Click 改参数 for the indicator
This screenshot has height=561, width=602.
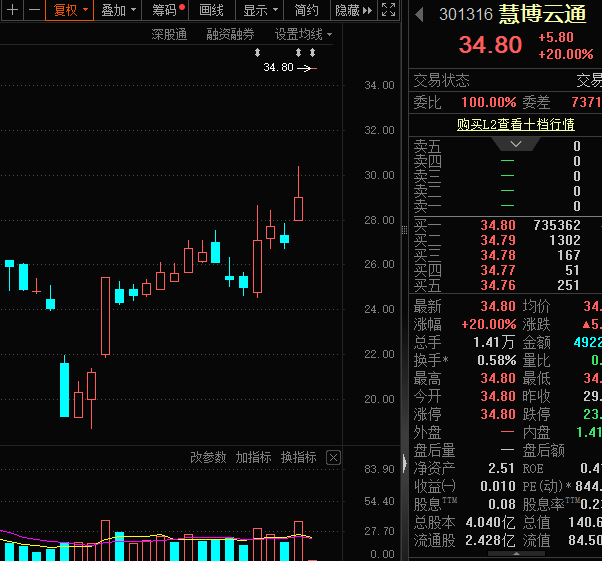[208, 457]
